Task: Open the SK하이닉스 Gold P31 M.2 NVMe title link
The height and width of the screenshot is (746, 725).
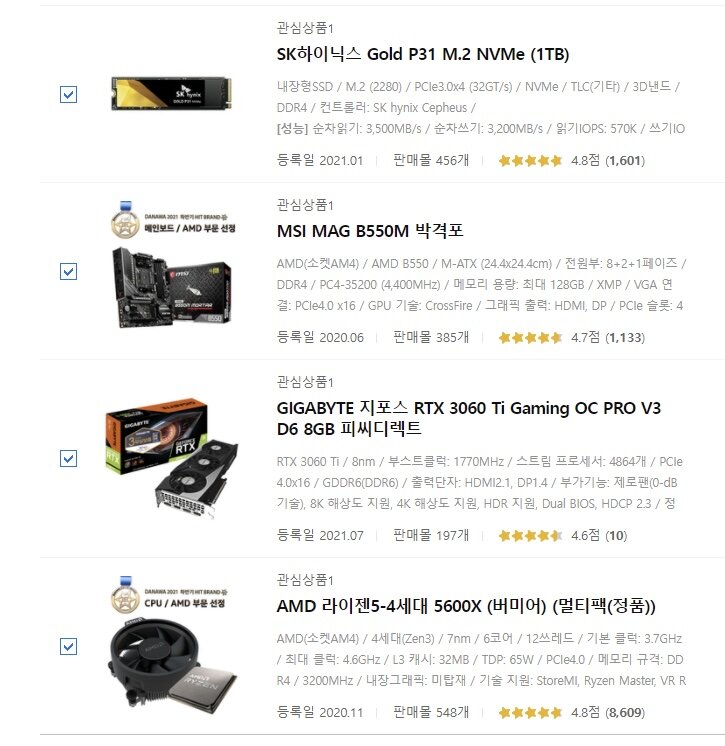Action: point(422,54)
